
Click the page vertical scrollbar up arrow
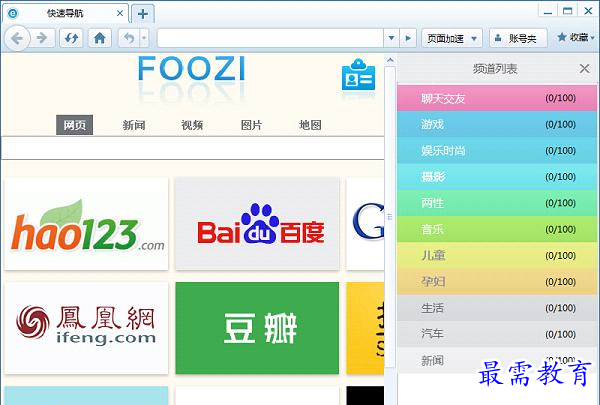390,60
